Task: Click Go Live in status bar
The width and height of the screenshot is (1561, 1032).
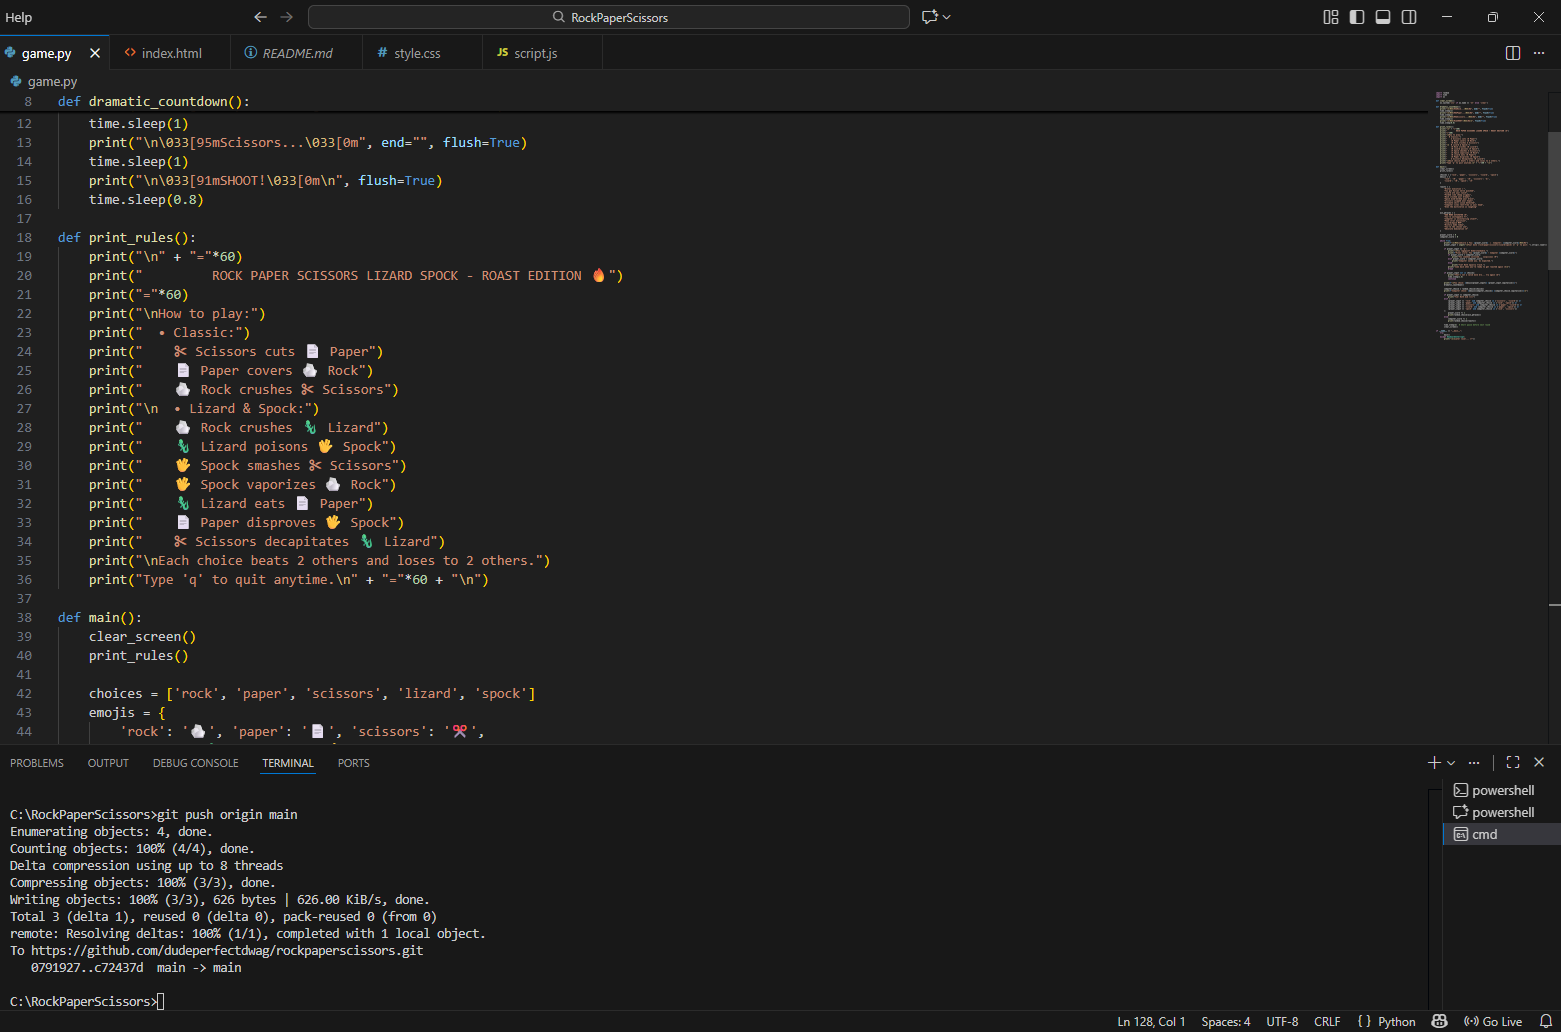Action: pos(1493,1021)
